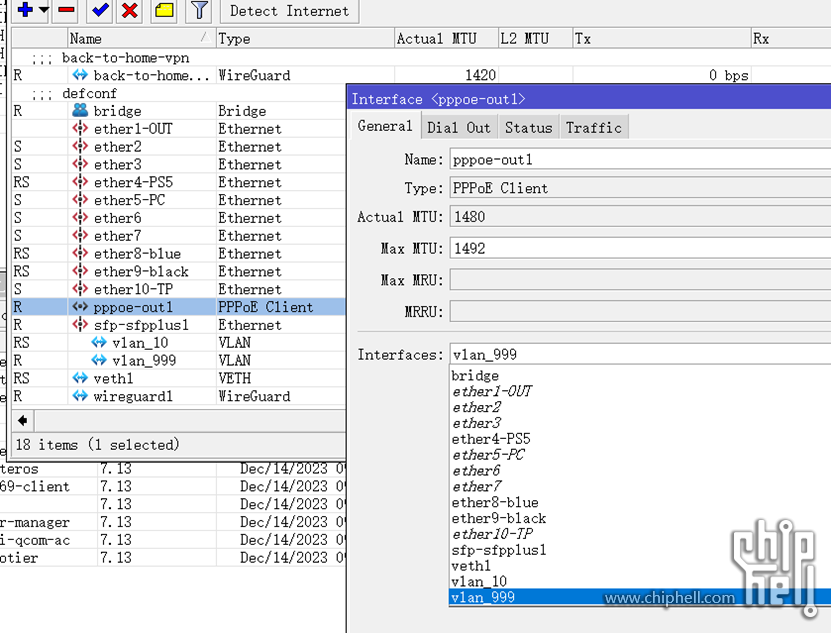Viewport: 831px width, 633px height.
Task: Sort by the Type column header
Action: [305, 39]
